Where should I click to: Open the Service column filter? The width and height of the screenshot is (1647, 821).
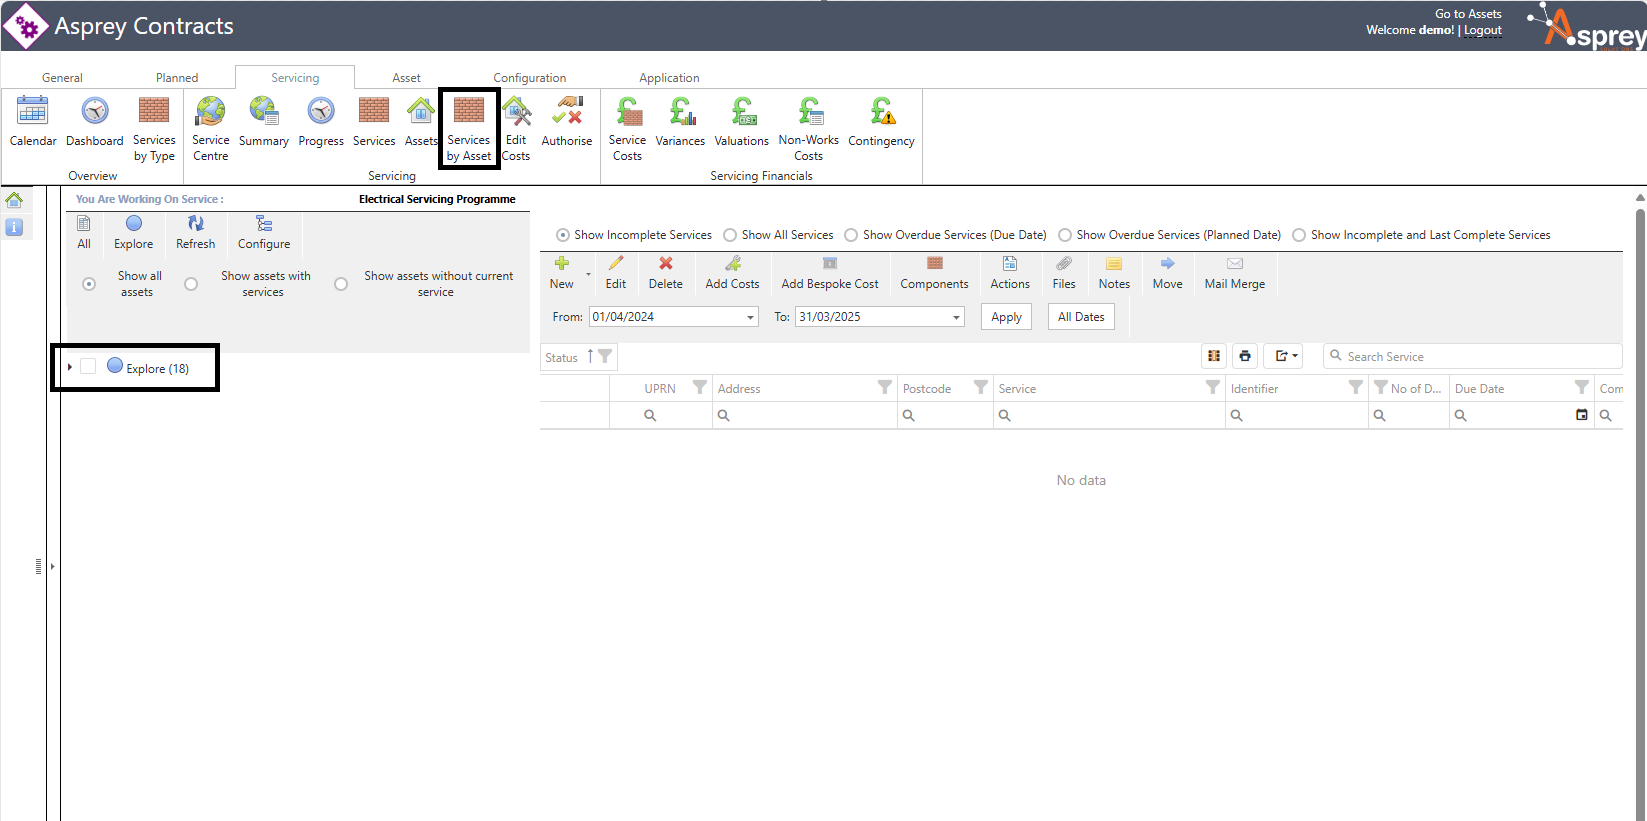(1213, 387)
